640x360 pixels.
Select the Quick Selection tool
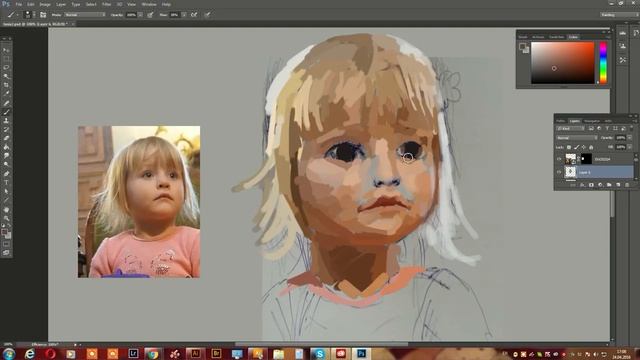(x=6, y=76)
